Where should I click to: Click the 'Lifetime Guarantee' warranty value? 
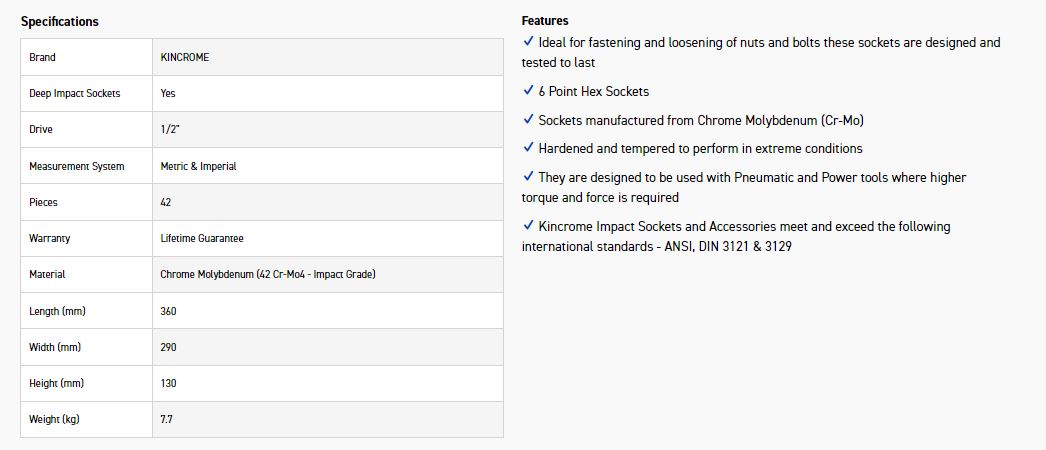pyautogui.click(x=202, y=238)
